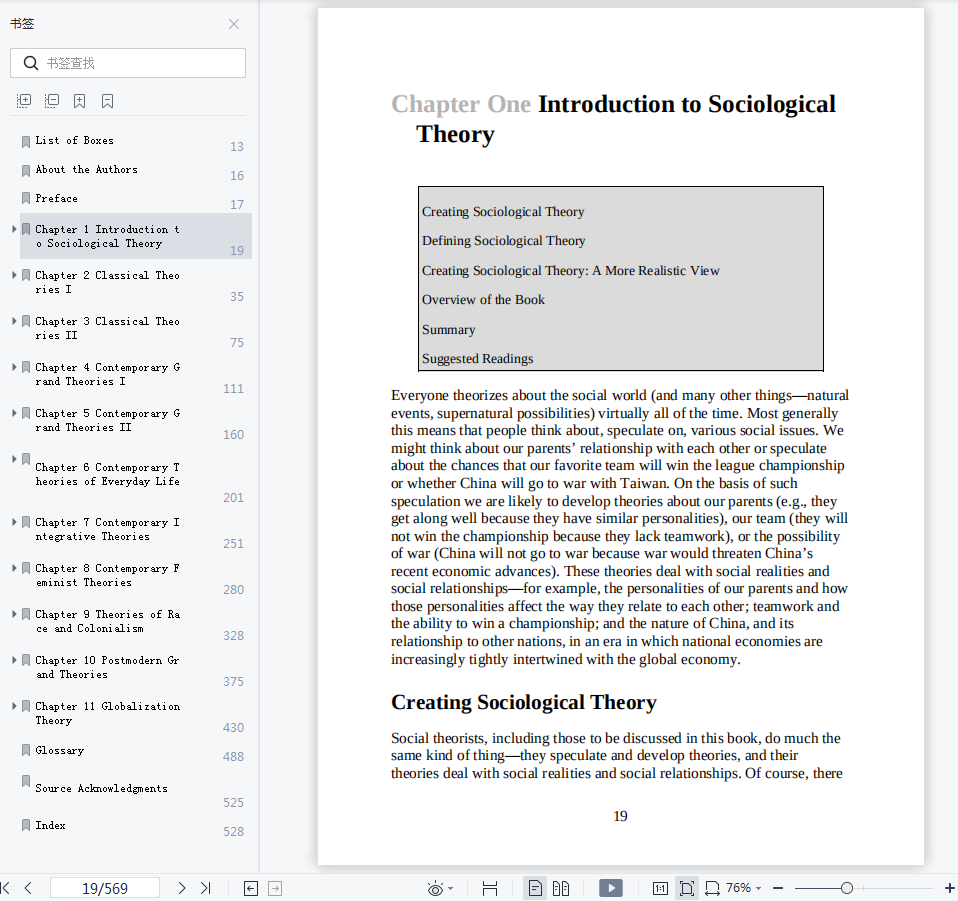Screen dimensions: 958x901
Task: Click the zoom slider handle
Action: [x=847, y=888]
